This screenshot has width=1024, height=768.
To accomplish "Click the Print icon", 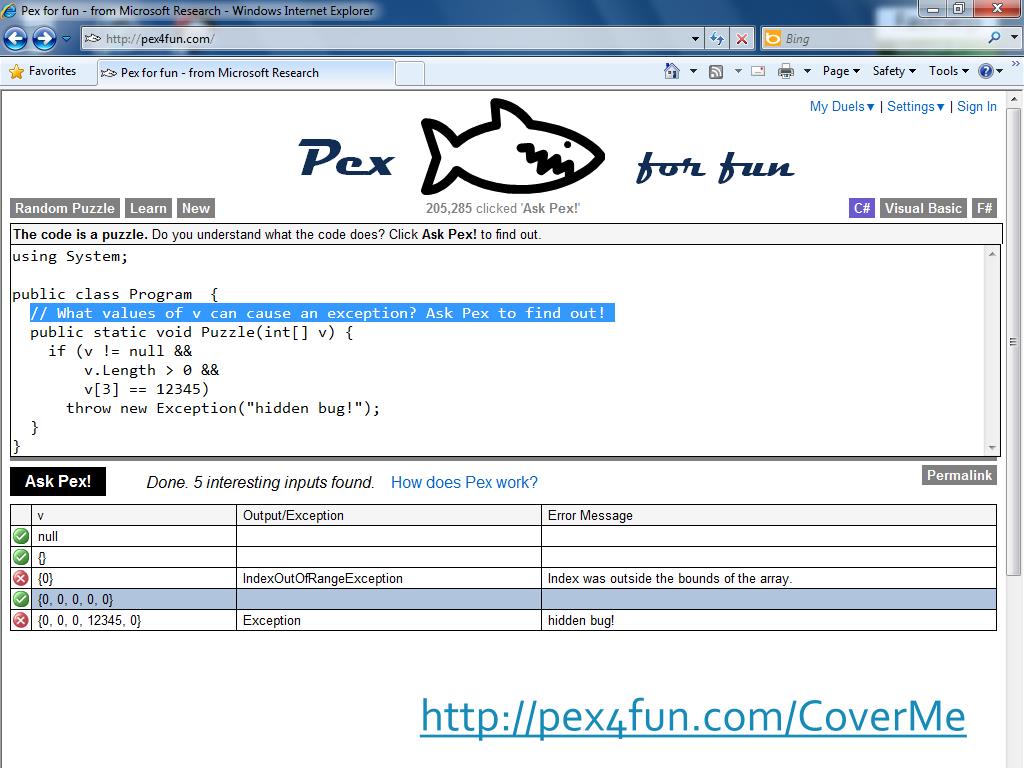I will point(786,71).
